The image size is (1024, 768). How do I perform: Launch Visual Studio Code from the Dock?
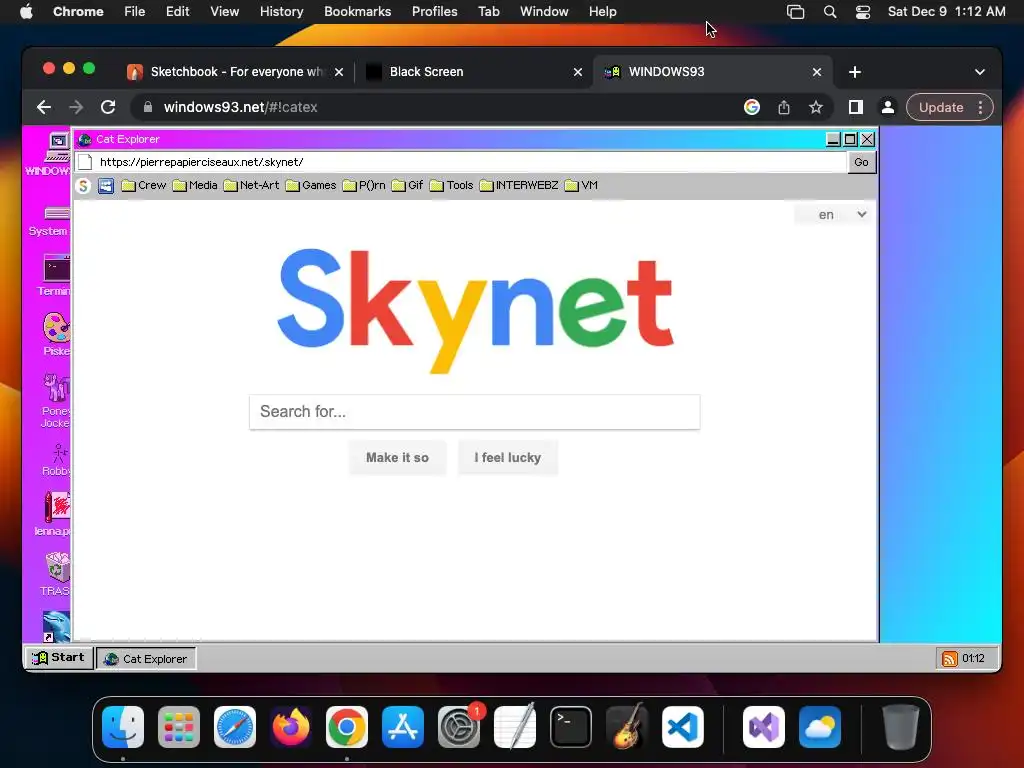tap(682, 726)
